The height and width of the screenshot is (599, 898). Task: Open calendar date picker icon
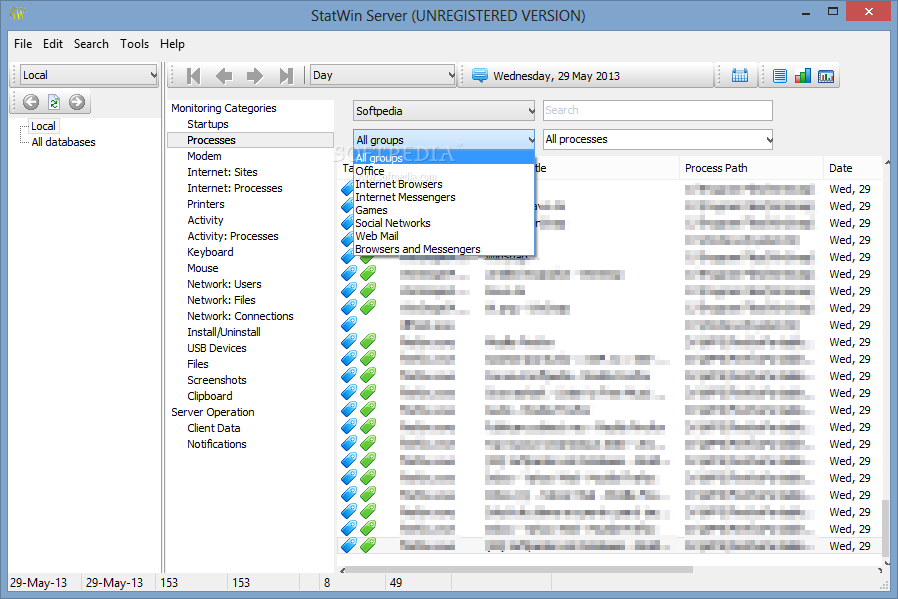(739, 76)
